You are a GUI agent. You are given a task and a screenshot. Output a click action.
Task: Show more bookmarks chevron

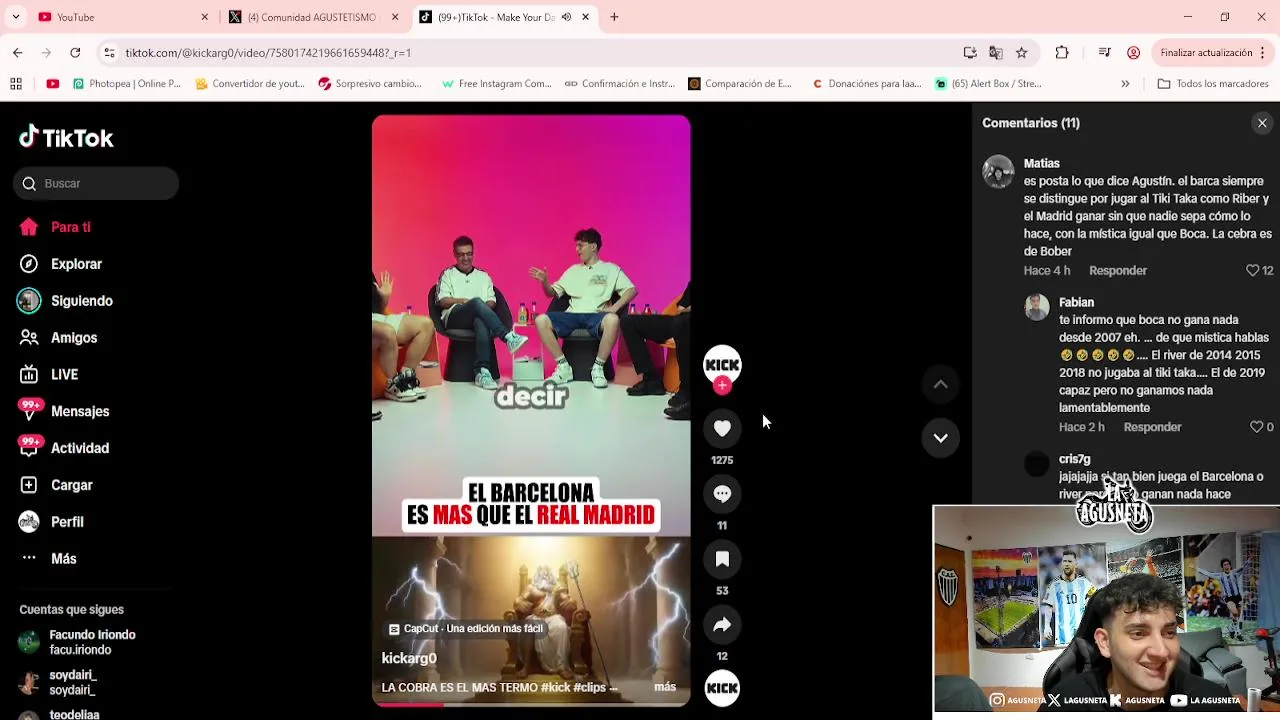tap(1125, 84)
